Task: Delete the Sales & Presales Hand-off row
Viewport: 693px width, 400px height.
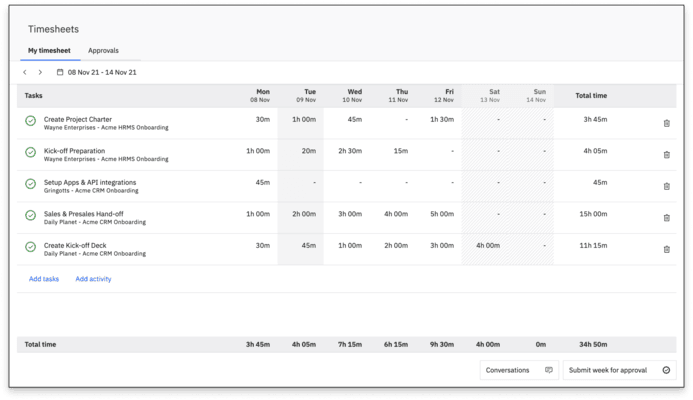Action: point(666,217)
